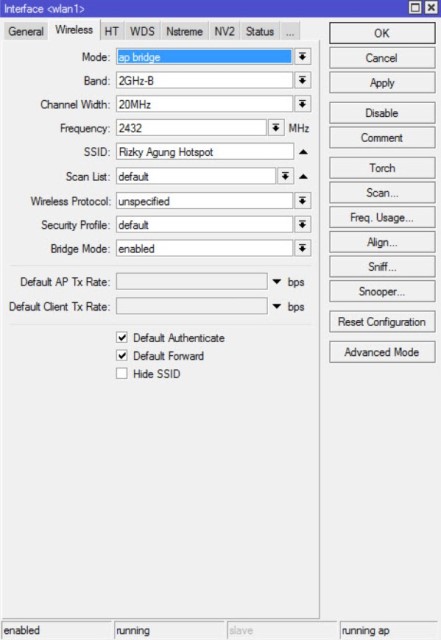
Task: Open the NV2 tab
Action: click(224, 31)
